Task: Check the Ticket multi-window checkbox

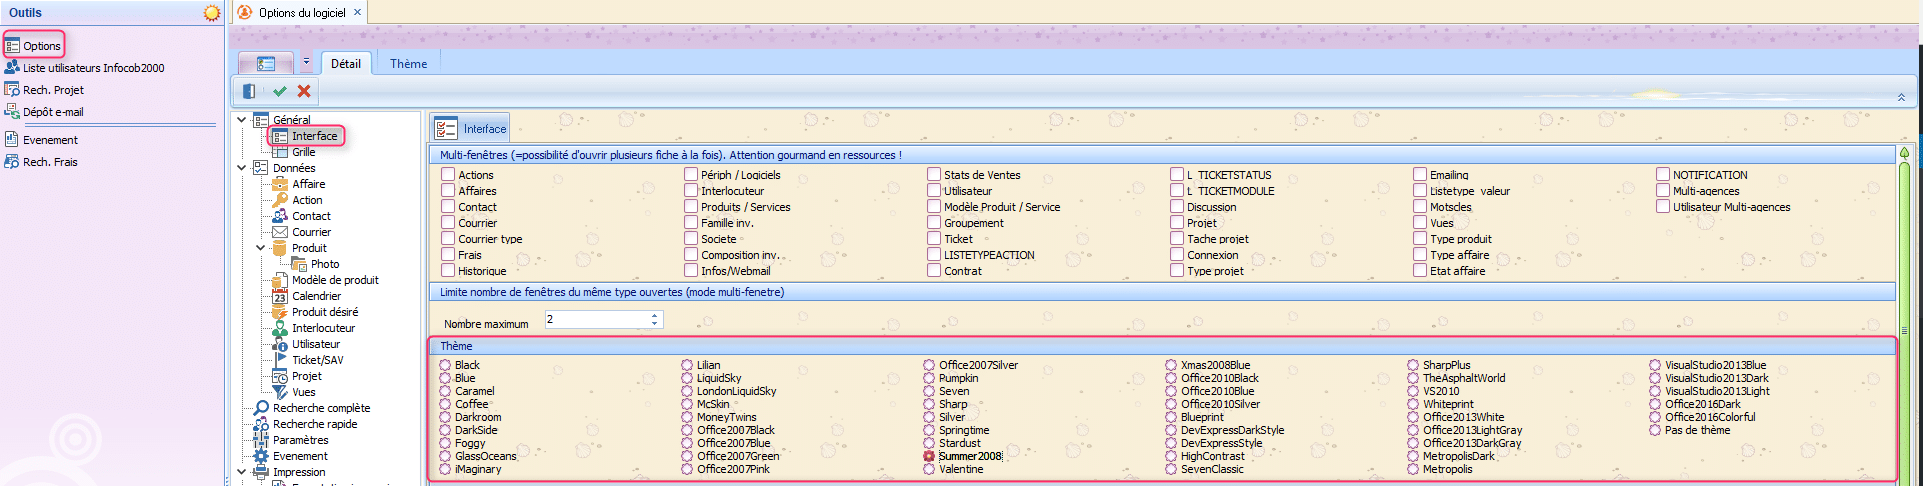Action: pos(934,239)
